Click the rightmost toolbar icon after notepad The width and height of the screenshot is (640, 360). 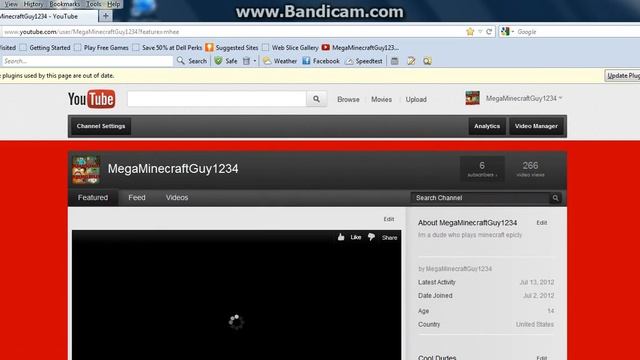click(x=427, y=61)
